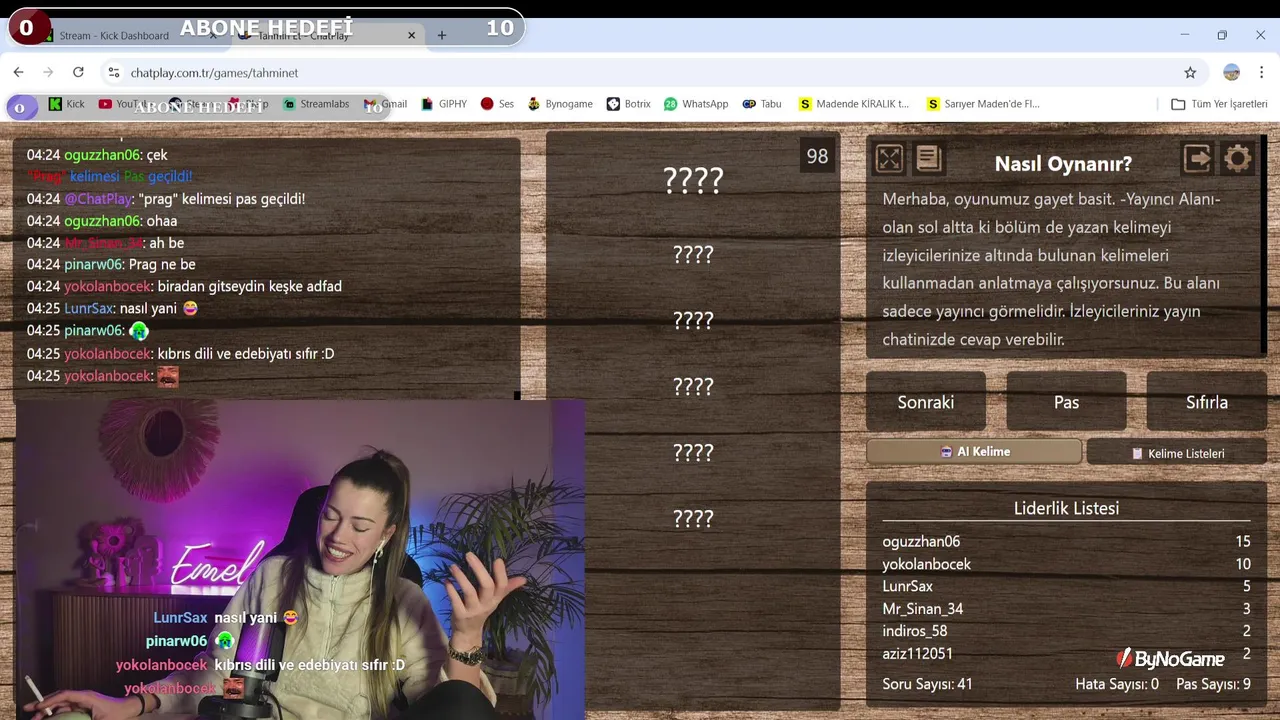This screenshot has width=1280, height=720.
Task: Click the ByNoGame logo link
Action: [1170, 658]
